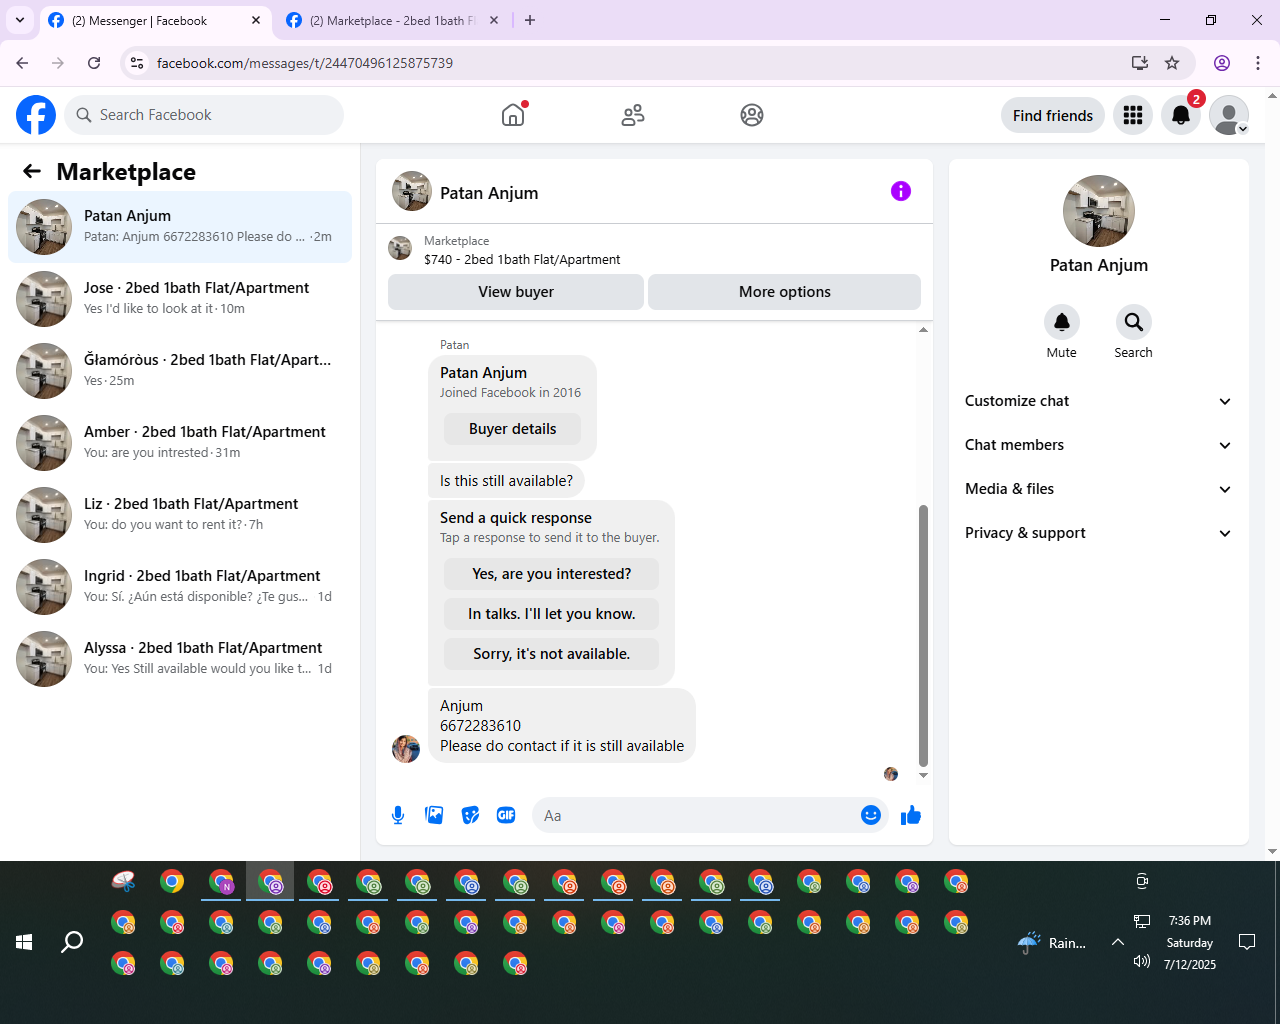Open the account profile avatar menu
This screenshot has width=1280, height=1024.
(x=1229, y=115)
